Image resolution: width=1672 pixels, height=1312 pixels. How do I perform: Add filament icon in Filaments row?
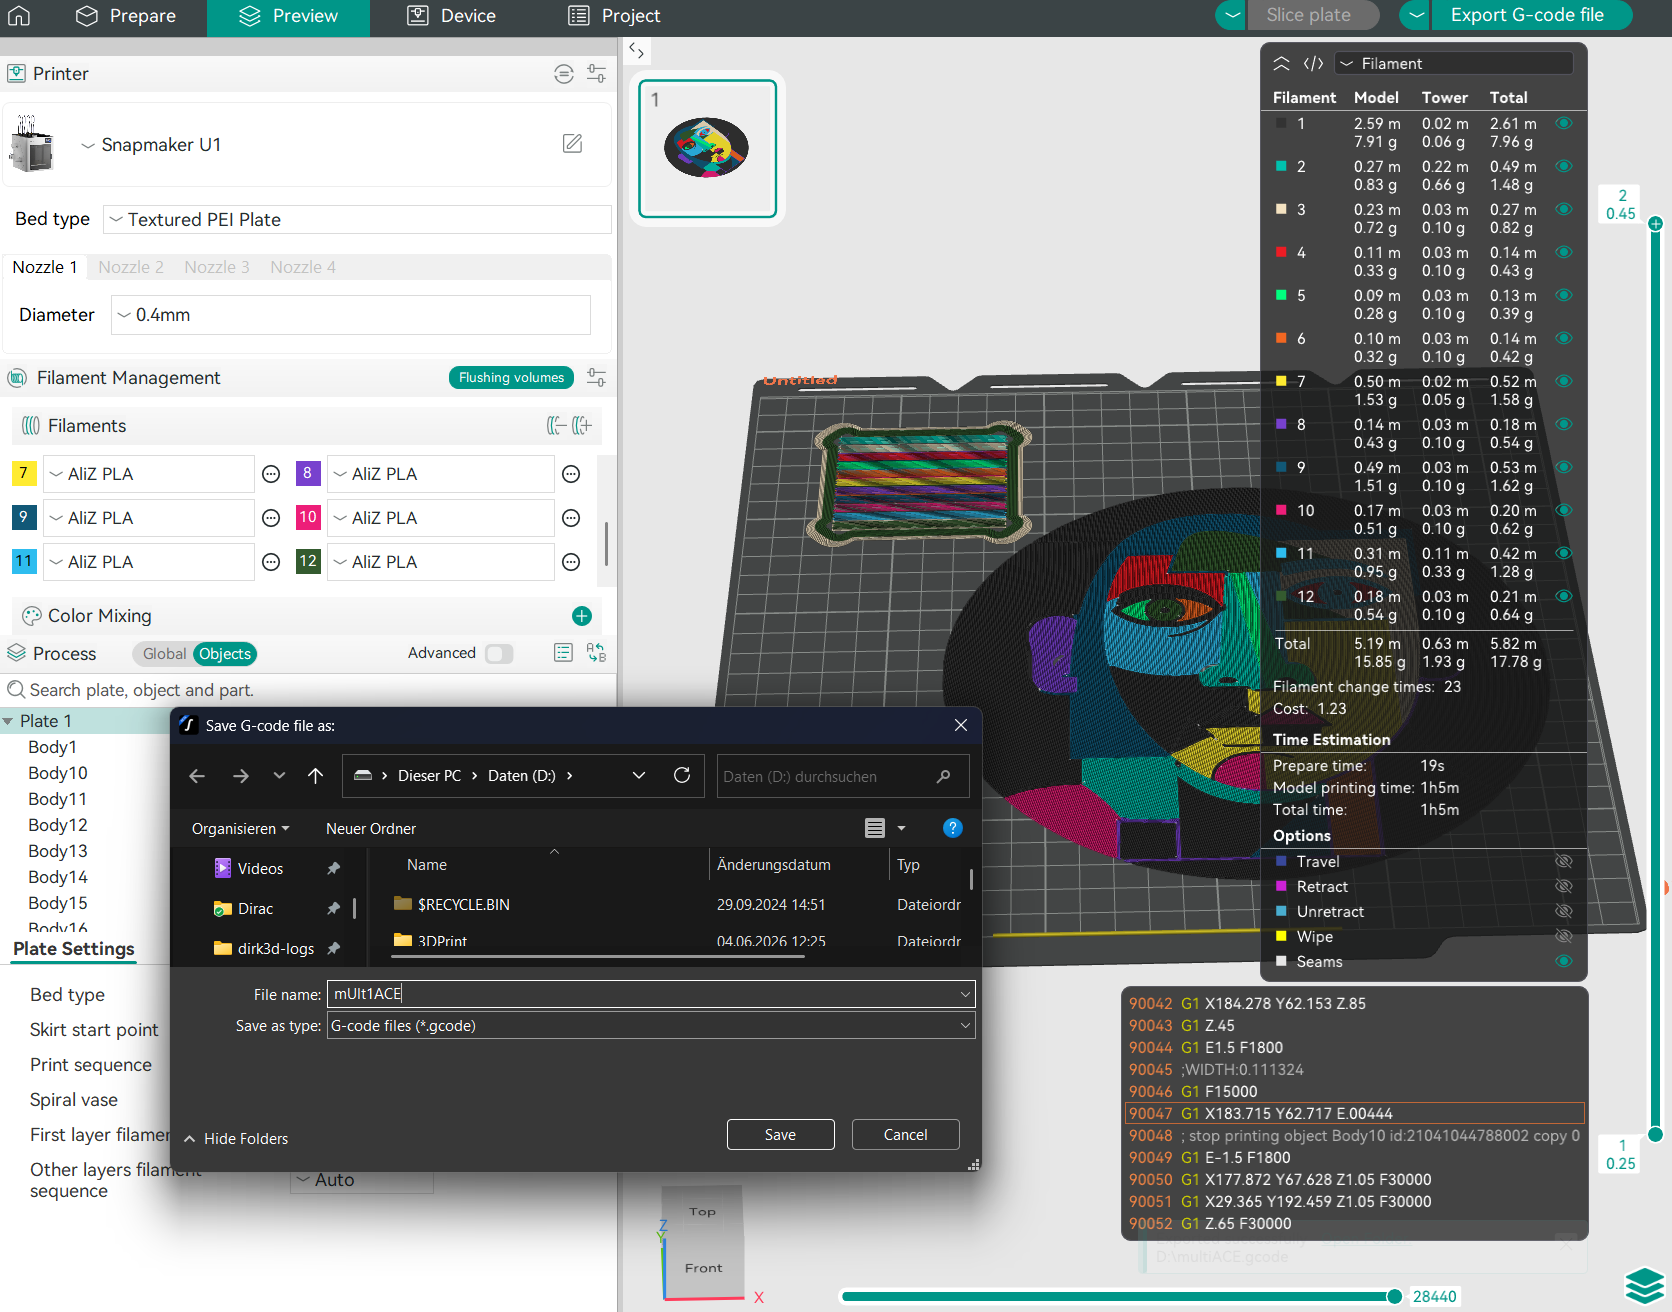[582, 426]
